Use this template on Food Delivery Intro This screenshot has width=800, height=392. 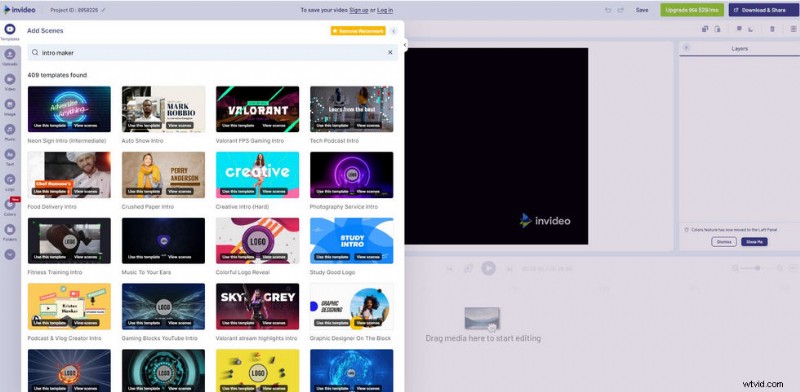click(50, 191)
